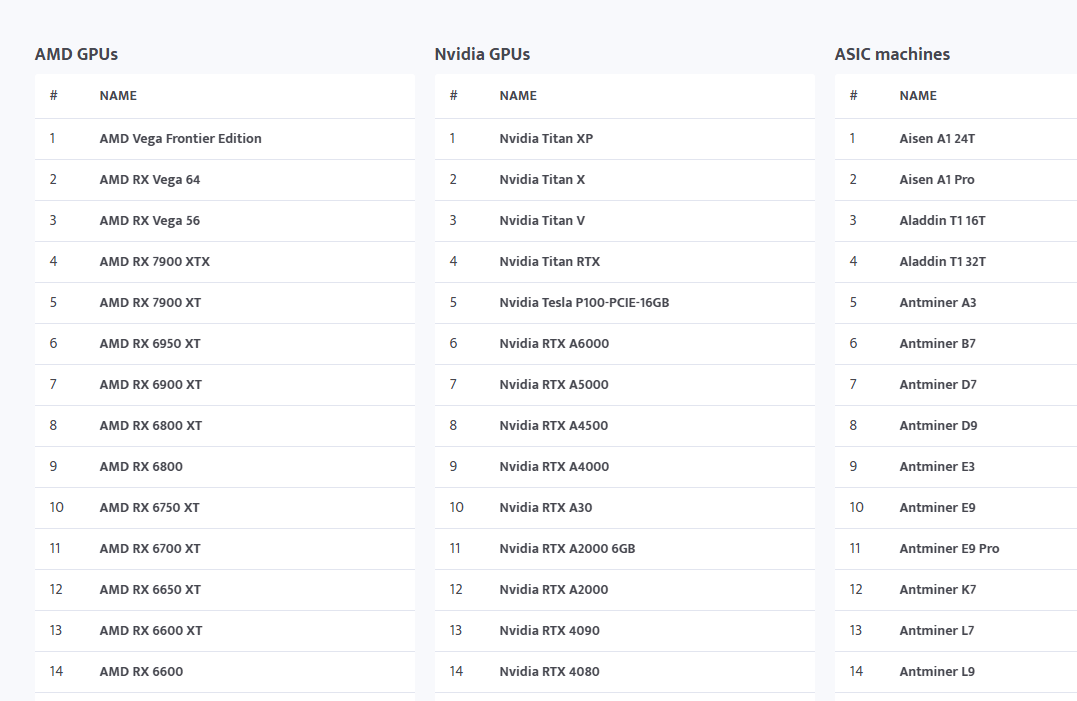Viewport: 1077px width, 701px height.
Task: Open Nvidia RTX 4080 entry
Action: [x=549, y=672]
